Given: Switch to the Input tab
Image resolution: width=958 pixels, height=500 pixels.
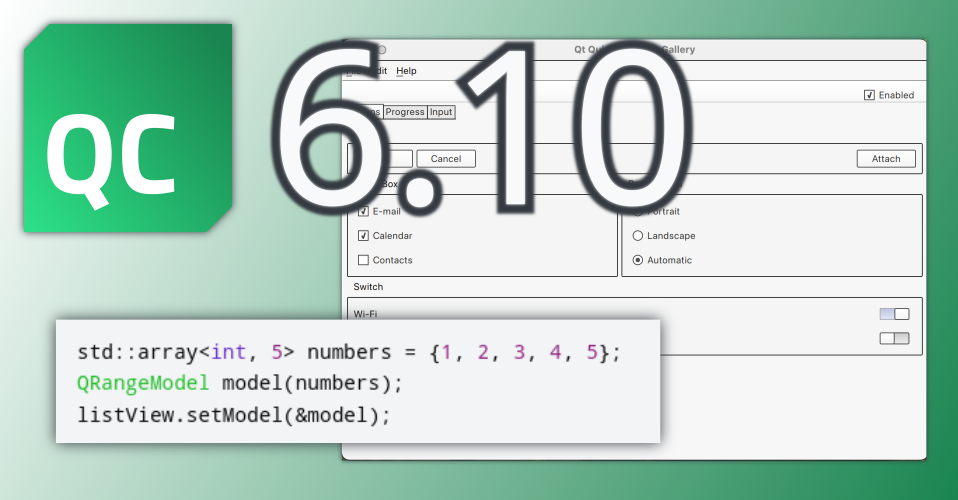Looking at the screenshot, I should point(441,112).
